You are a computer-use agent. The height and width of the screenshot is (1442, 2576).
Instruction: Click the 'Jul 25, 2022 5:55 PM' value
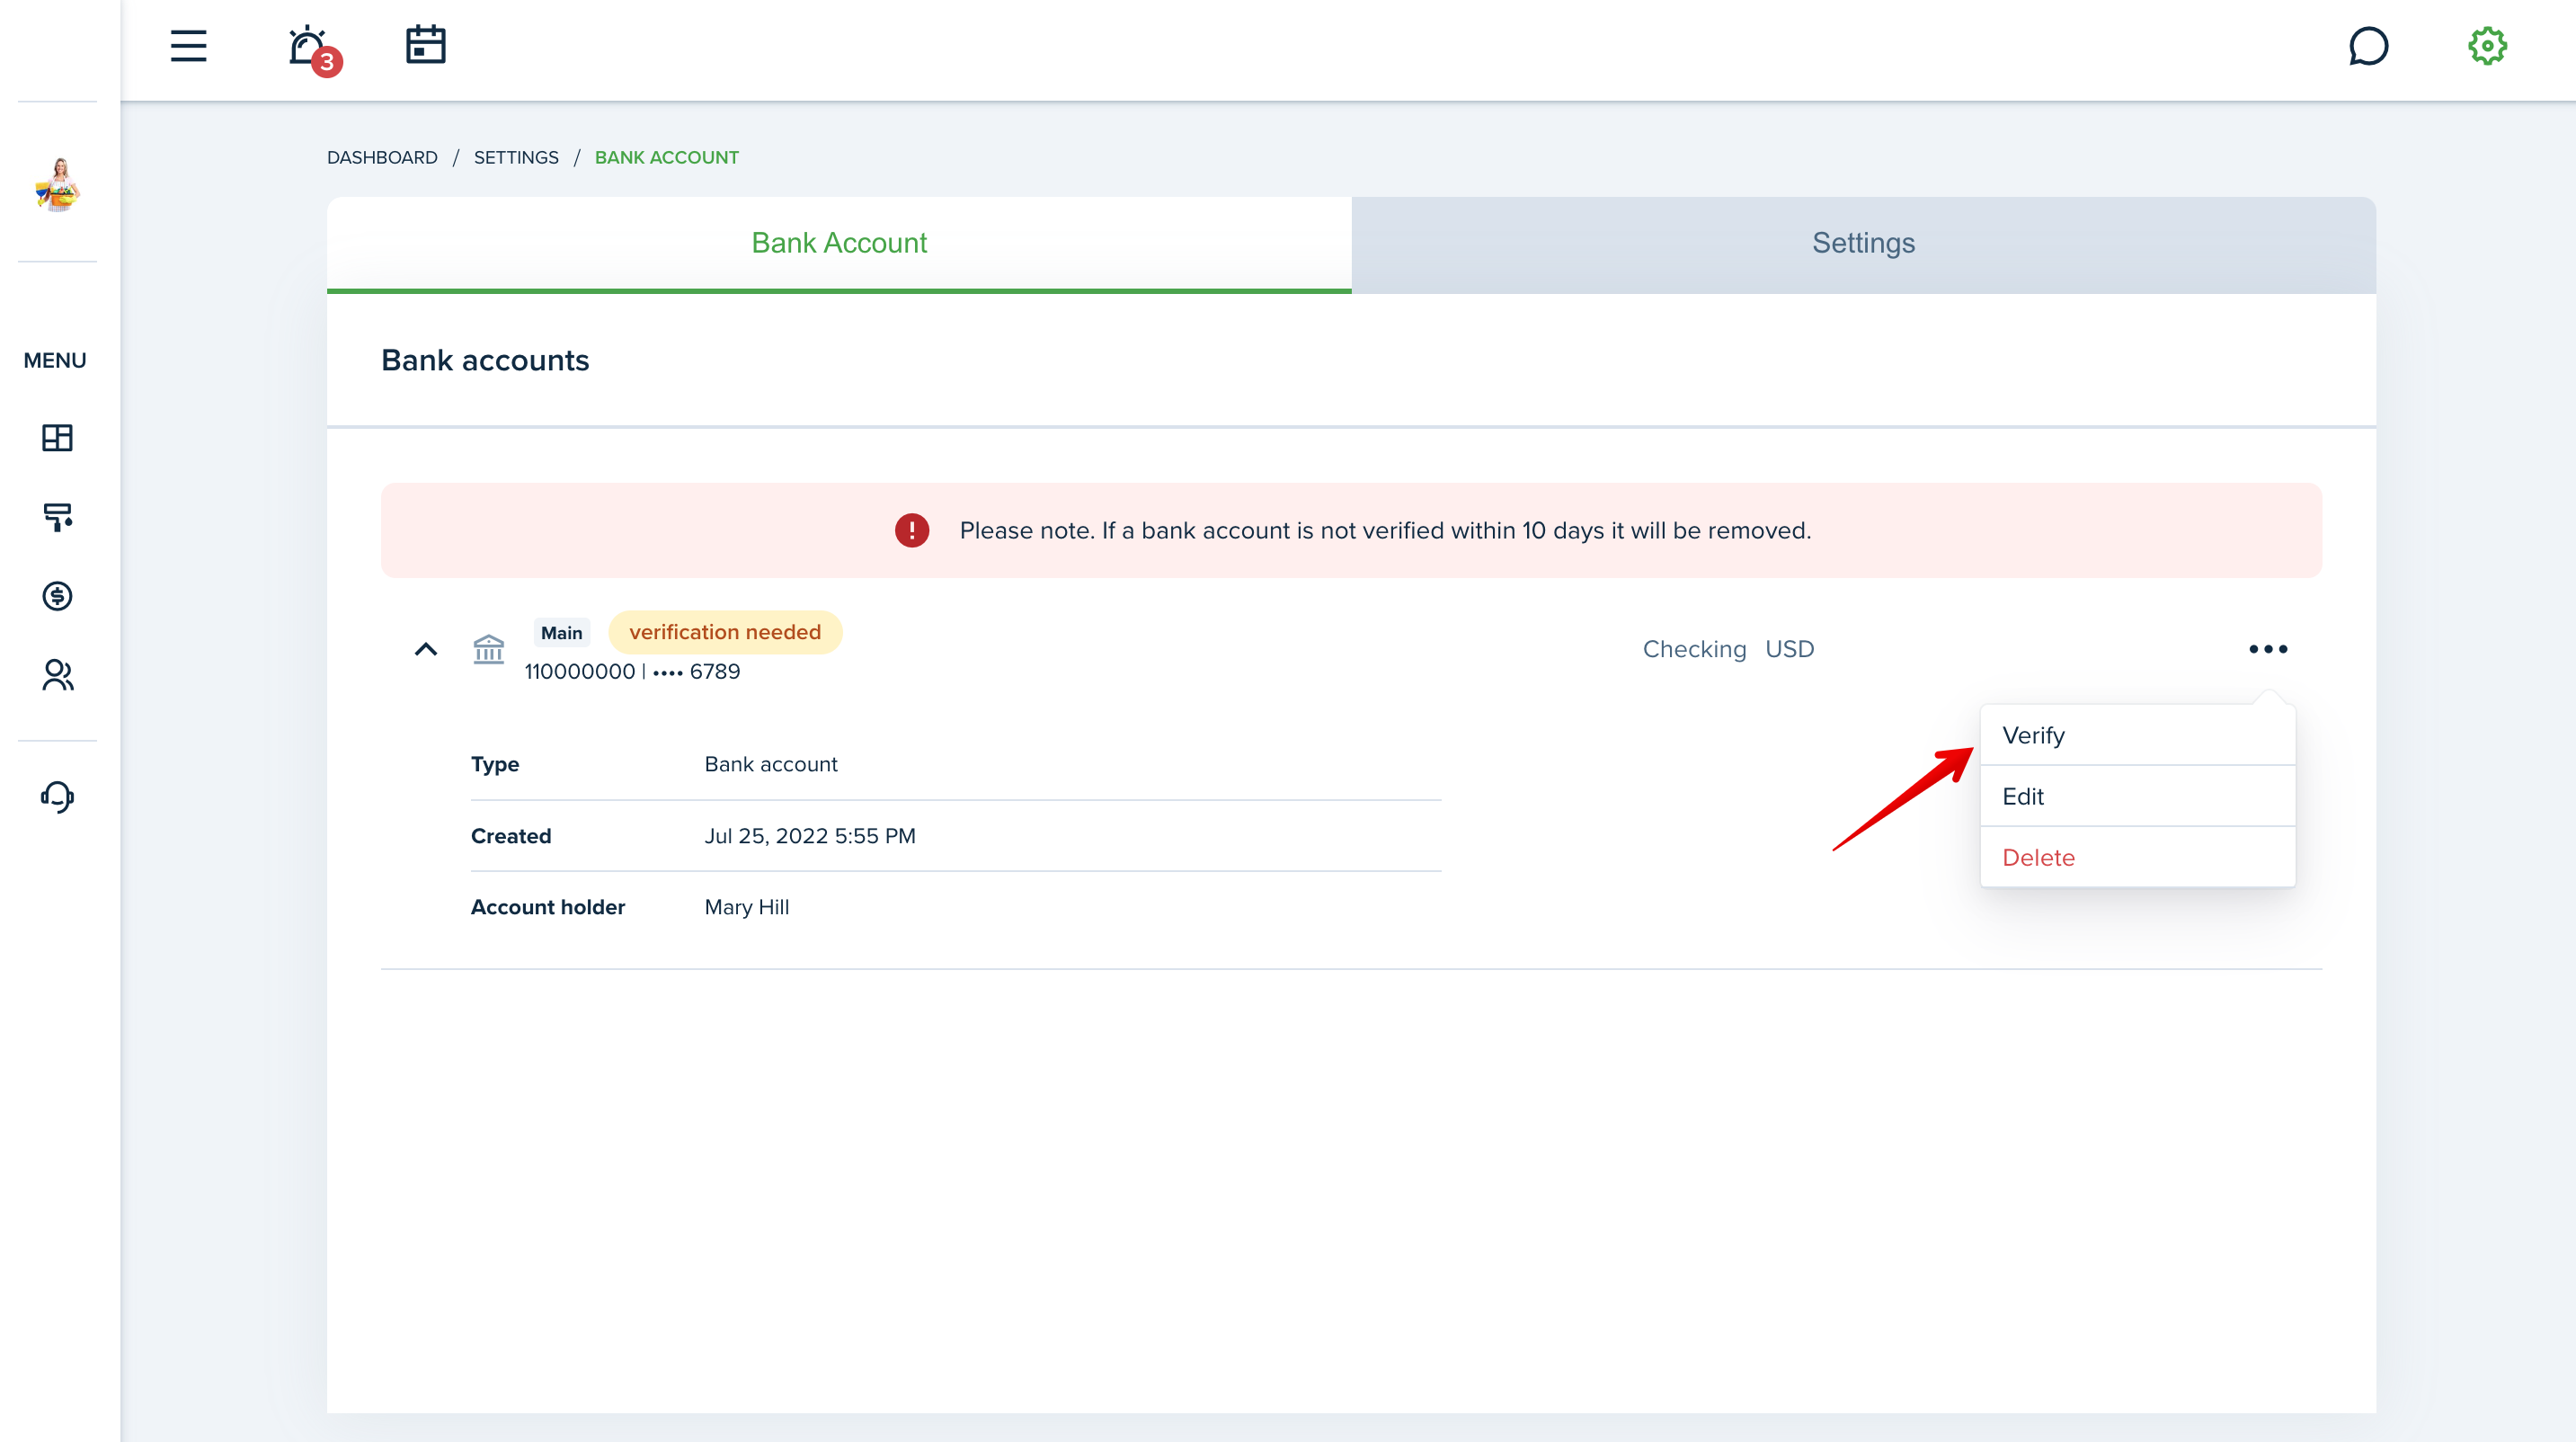[810, 836]
